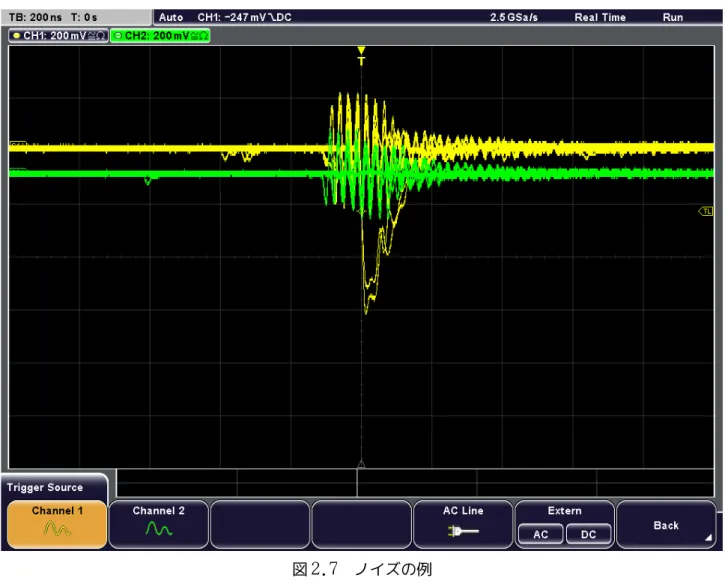Click the T: 0 s trigger time readout
The height and width of the screenshot is (584, 725).
[x=84, y=18]
